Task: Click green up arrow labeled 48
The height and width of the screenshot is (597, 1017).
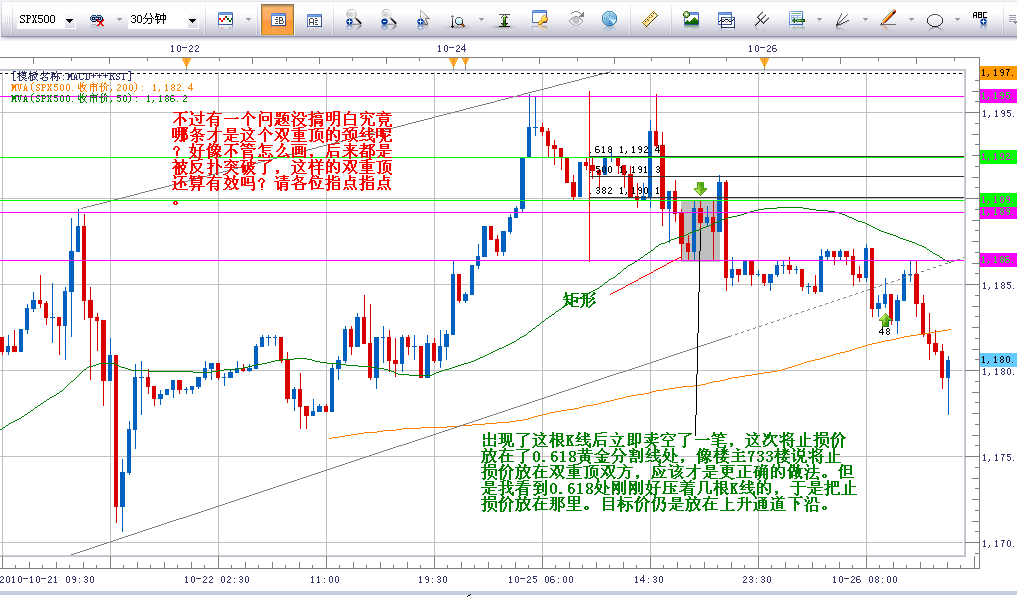Action: coord(885,320)
